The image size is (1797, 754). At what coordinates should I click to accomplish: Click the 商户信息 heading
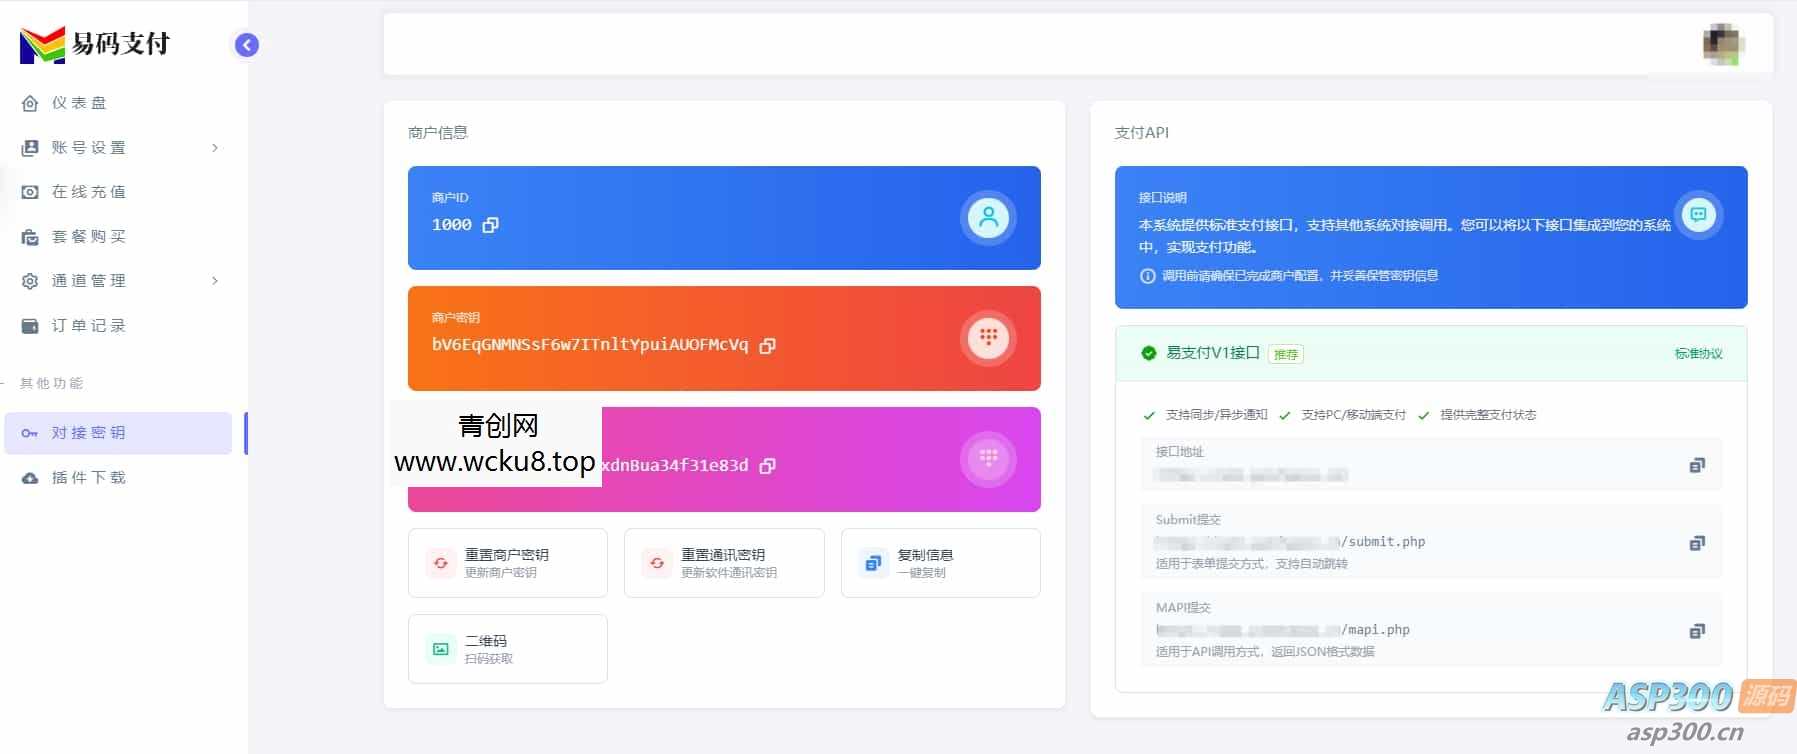438,132
